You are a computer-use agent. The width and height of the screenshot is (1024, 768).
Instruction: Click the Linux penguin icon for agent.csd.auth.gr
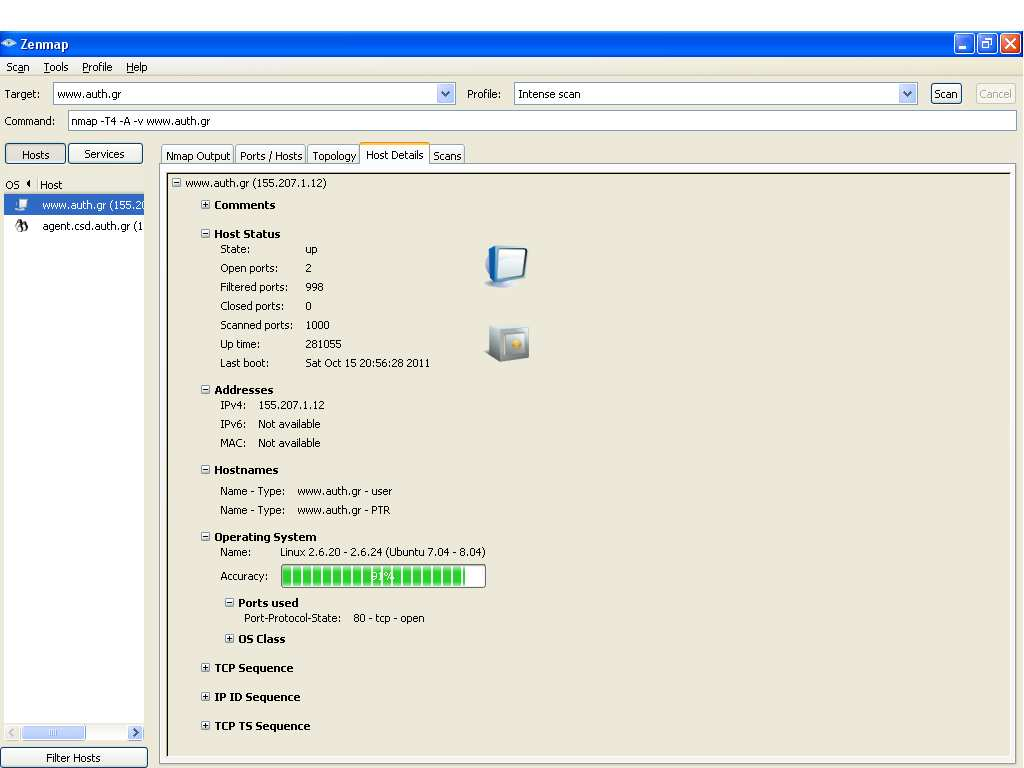[x=22, y=226]
